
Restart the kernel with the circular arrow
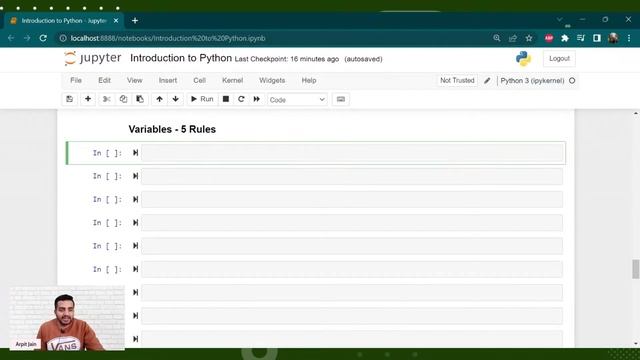point(241,99)
